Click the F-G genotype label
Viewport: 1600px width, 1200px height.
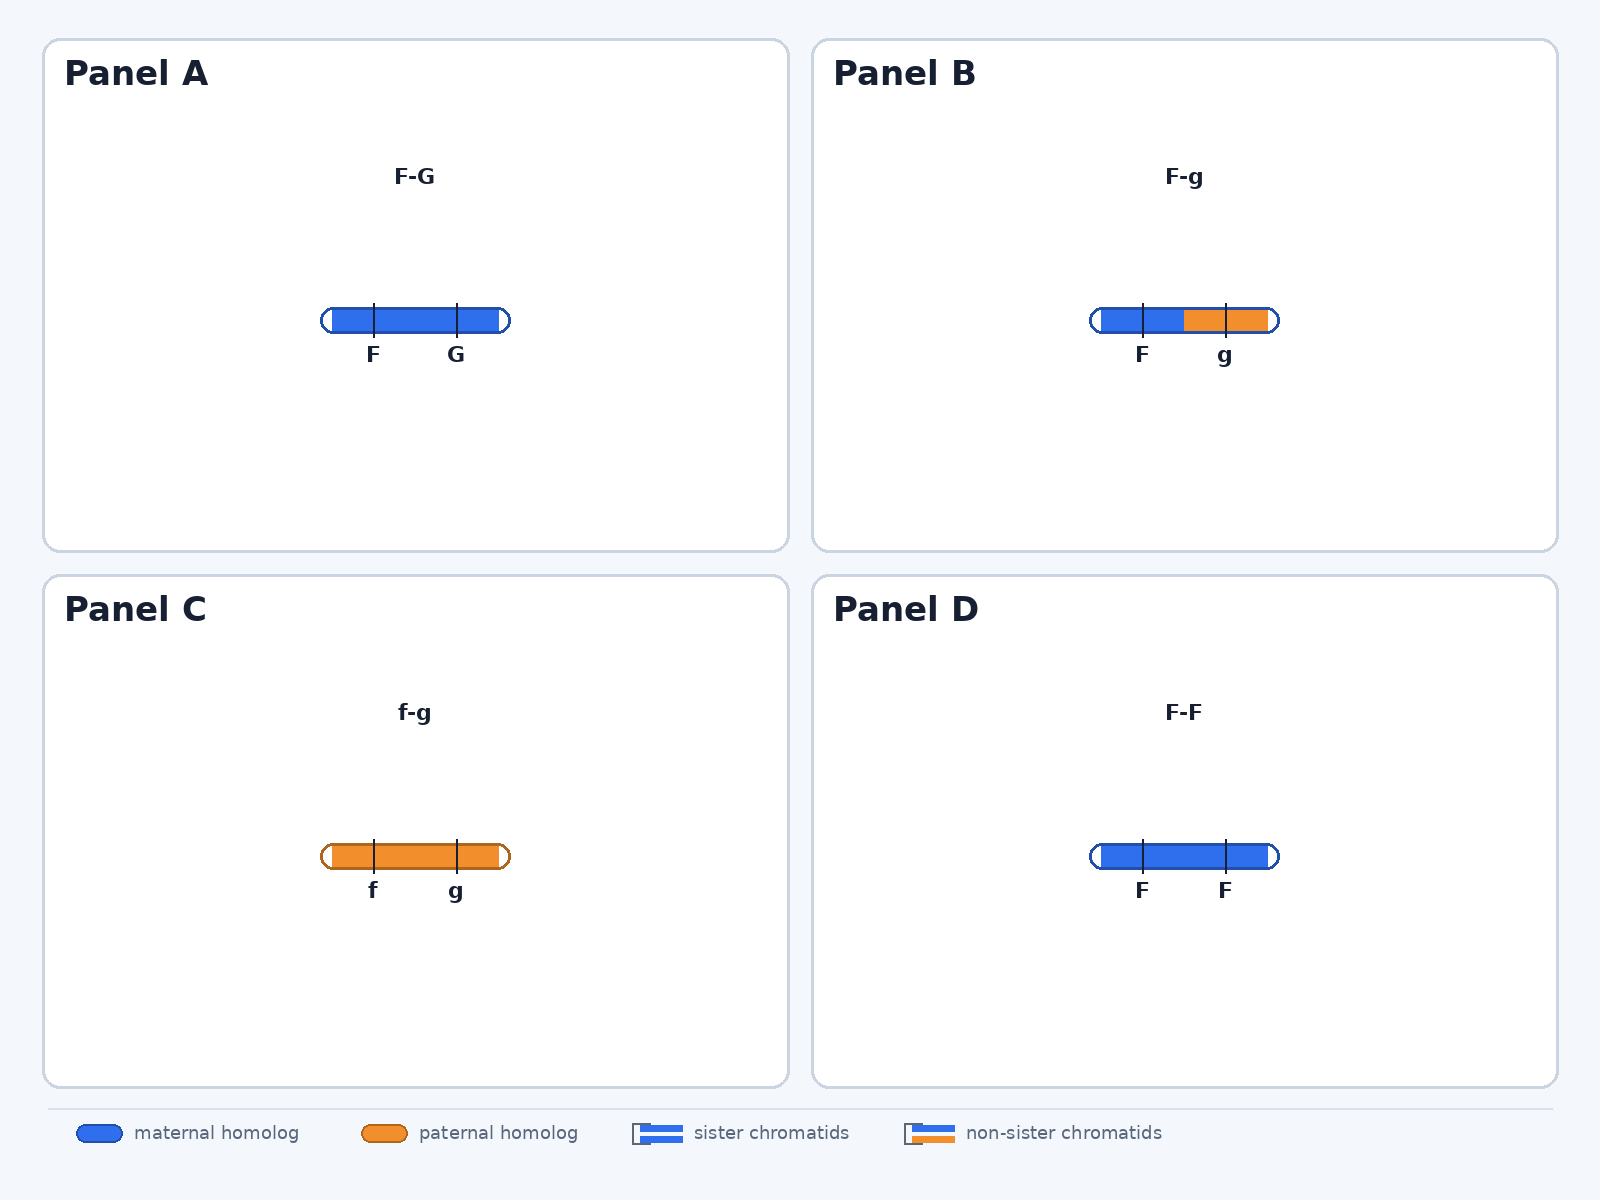415,177
